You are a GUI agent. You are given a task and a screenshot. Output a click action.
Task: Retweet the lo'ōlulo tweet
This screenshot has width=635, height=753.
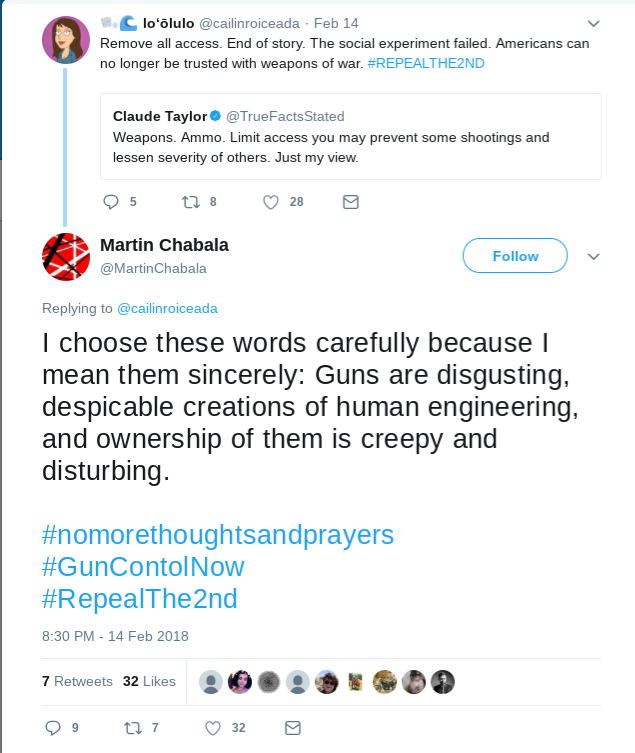point(190,201)
